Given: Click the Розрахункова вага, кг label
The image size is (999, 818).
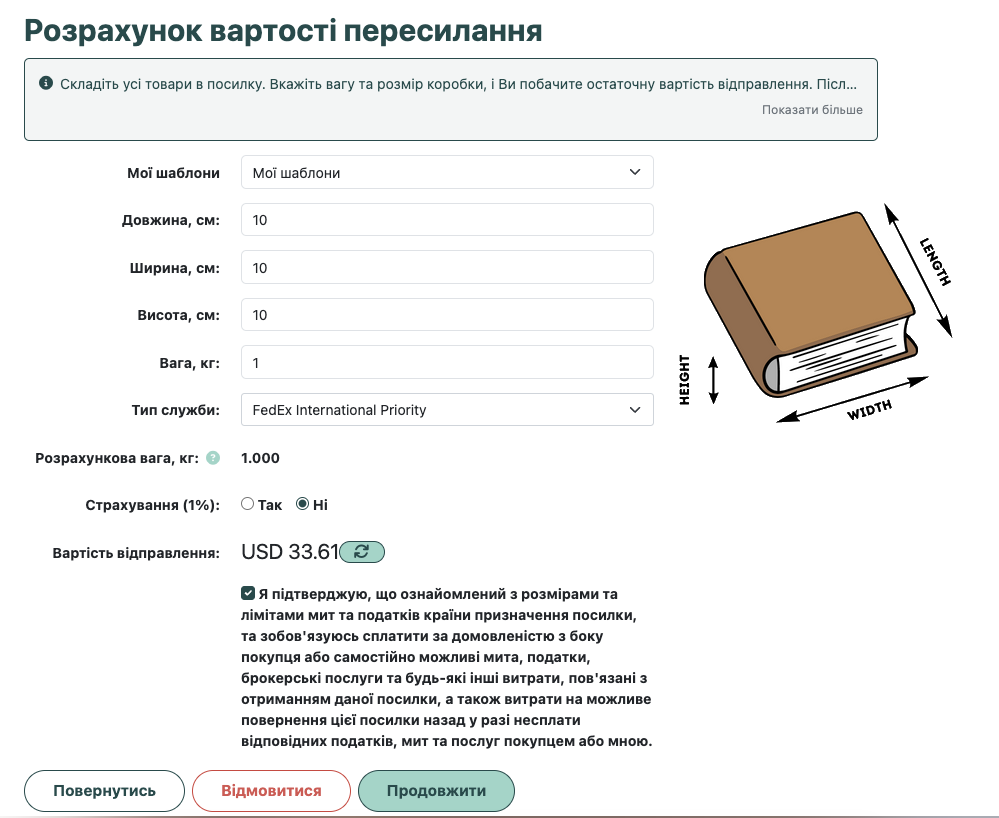Looking at the screenshot, I should [117, 458].
